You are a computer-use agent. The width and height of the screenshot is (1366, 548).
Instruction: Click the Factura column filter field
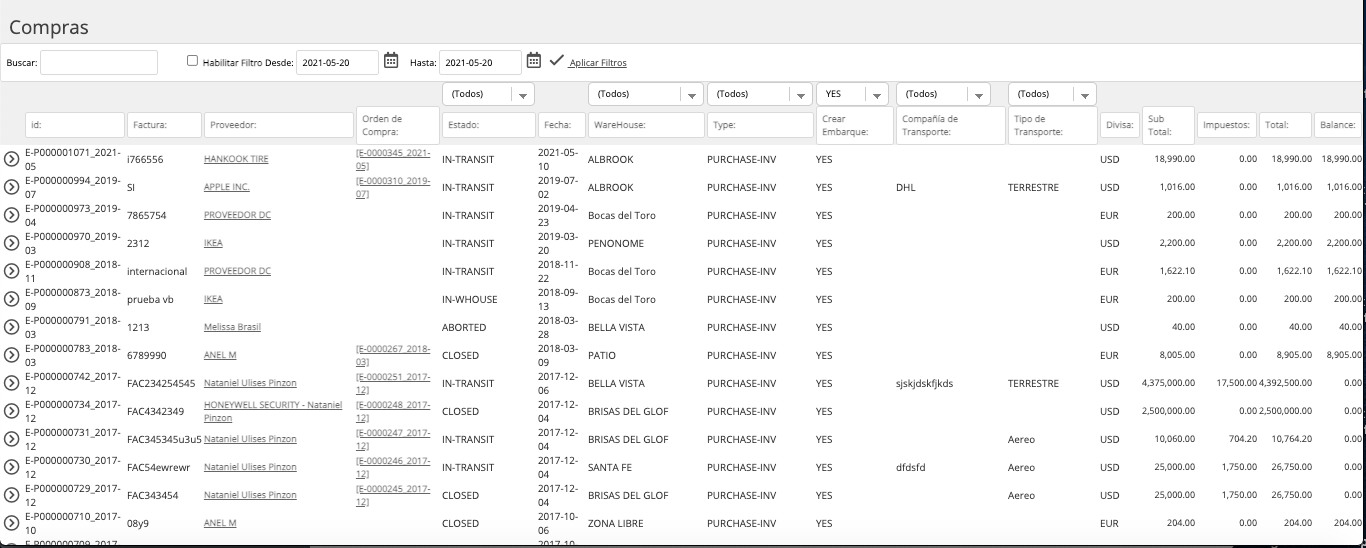165,125
